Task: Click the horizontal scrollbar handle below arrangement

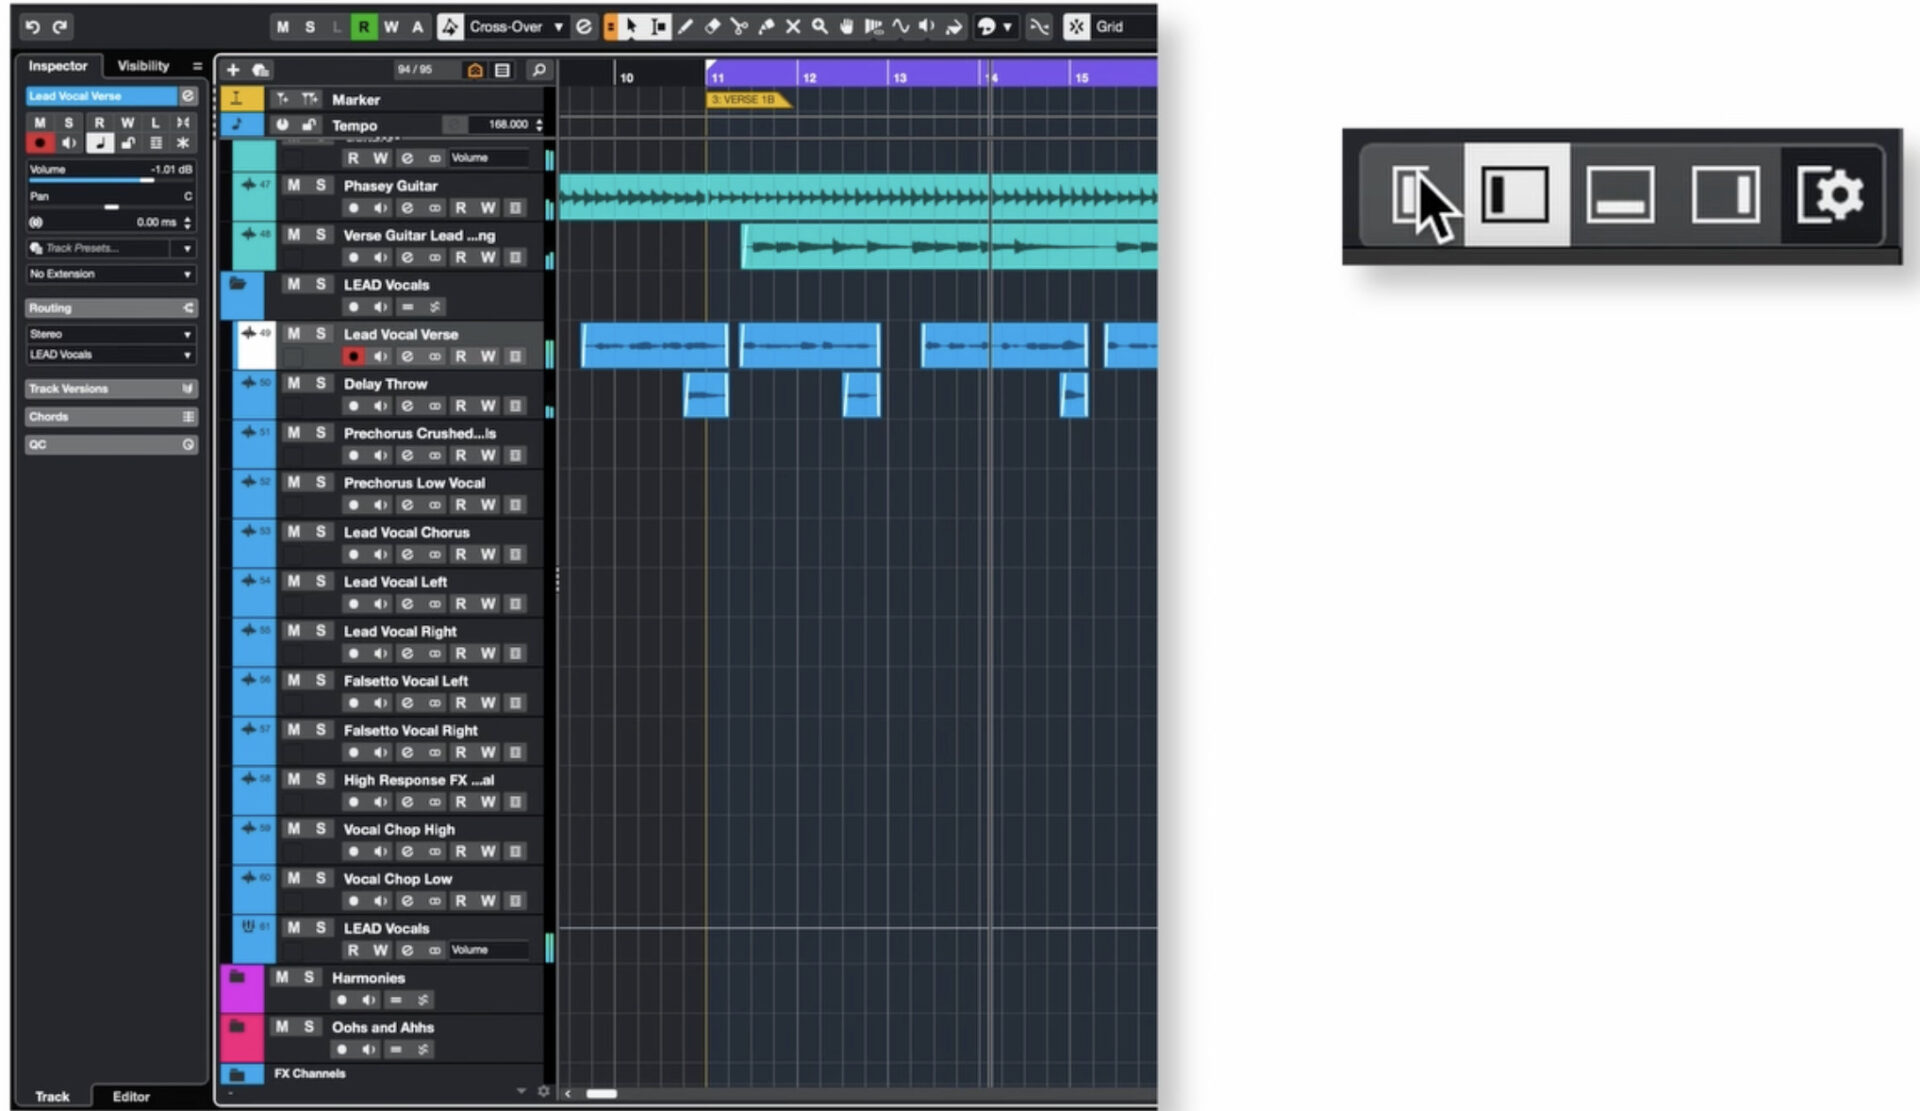Action: click(x=601, y=1093)
